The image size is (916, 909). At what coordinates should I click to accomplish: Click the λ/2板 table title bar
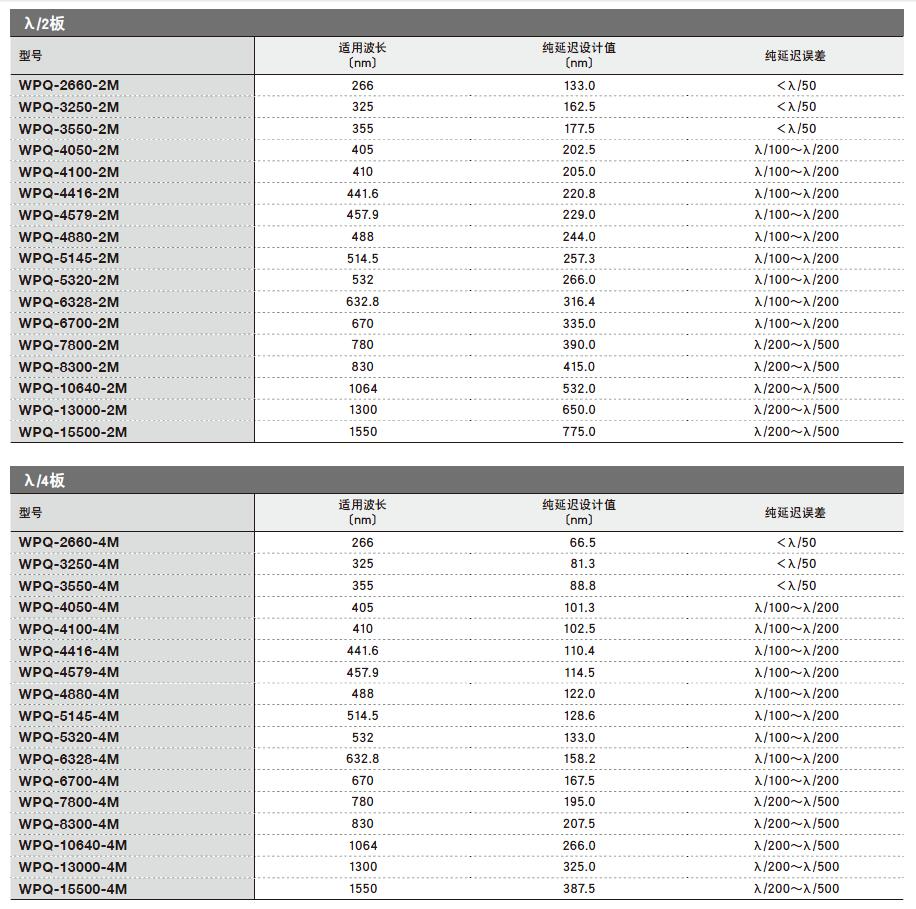tap(457, 24)
